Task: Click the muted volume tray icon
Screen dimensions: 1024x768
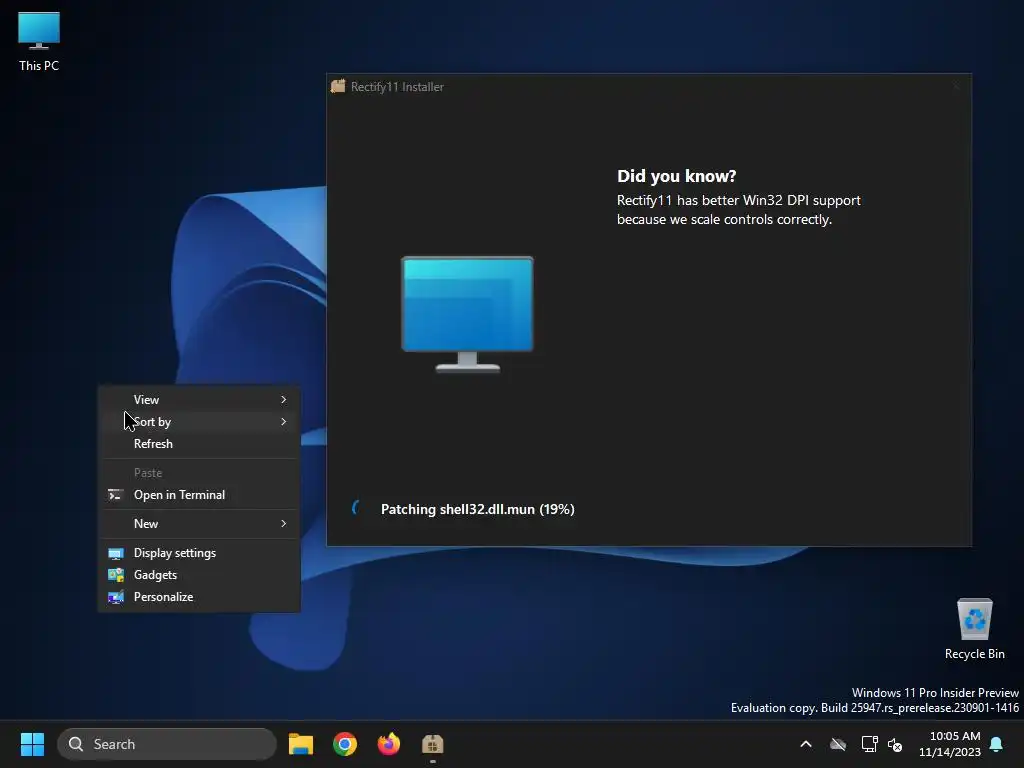Action: tap(895, 744)
